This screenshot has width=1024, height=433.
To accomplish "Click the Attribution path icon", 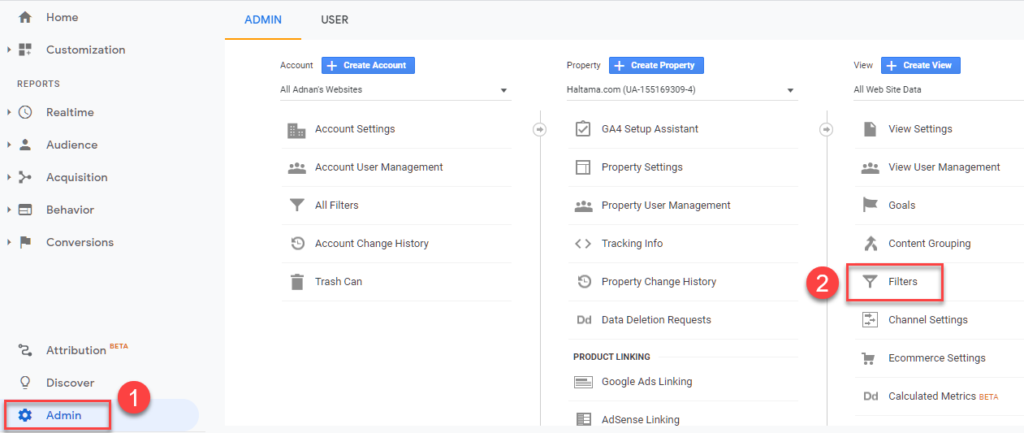I will tap(25, 350).
